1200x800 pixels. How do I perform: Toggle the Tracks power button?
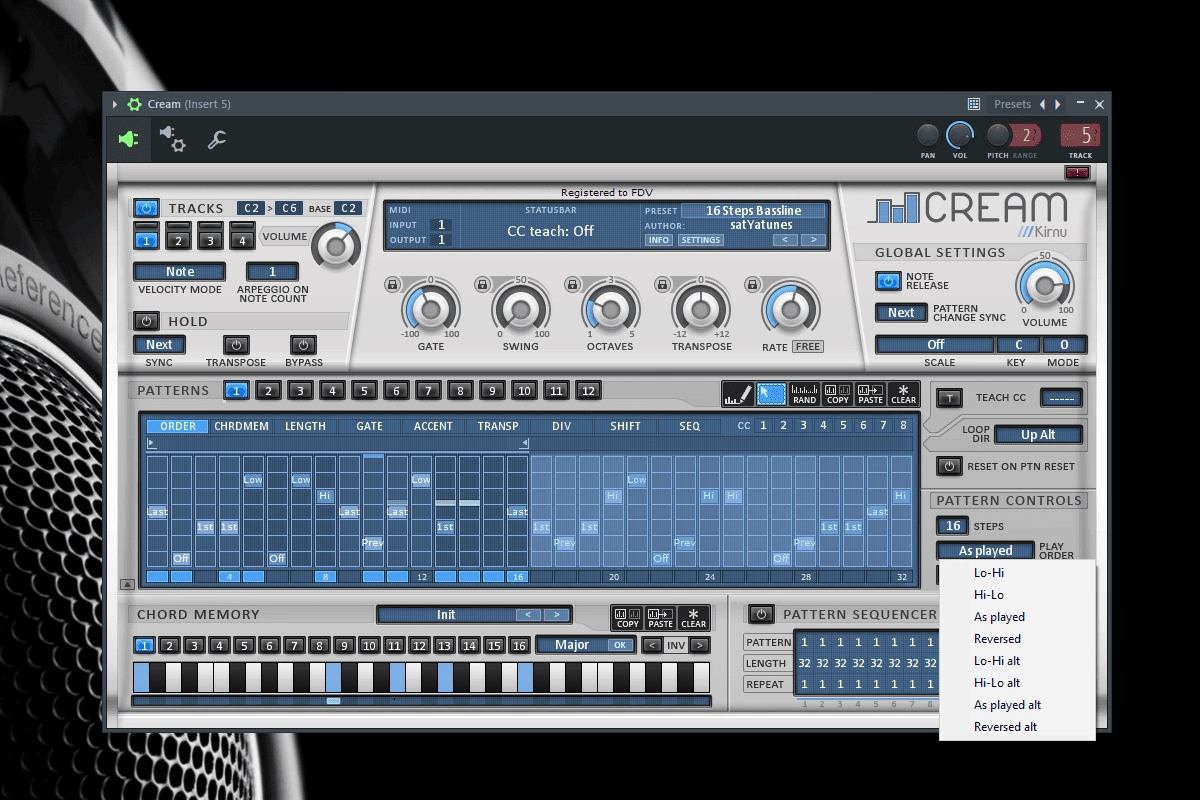(x=146, y=208)
